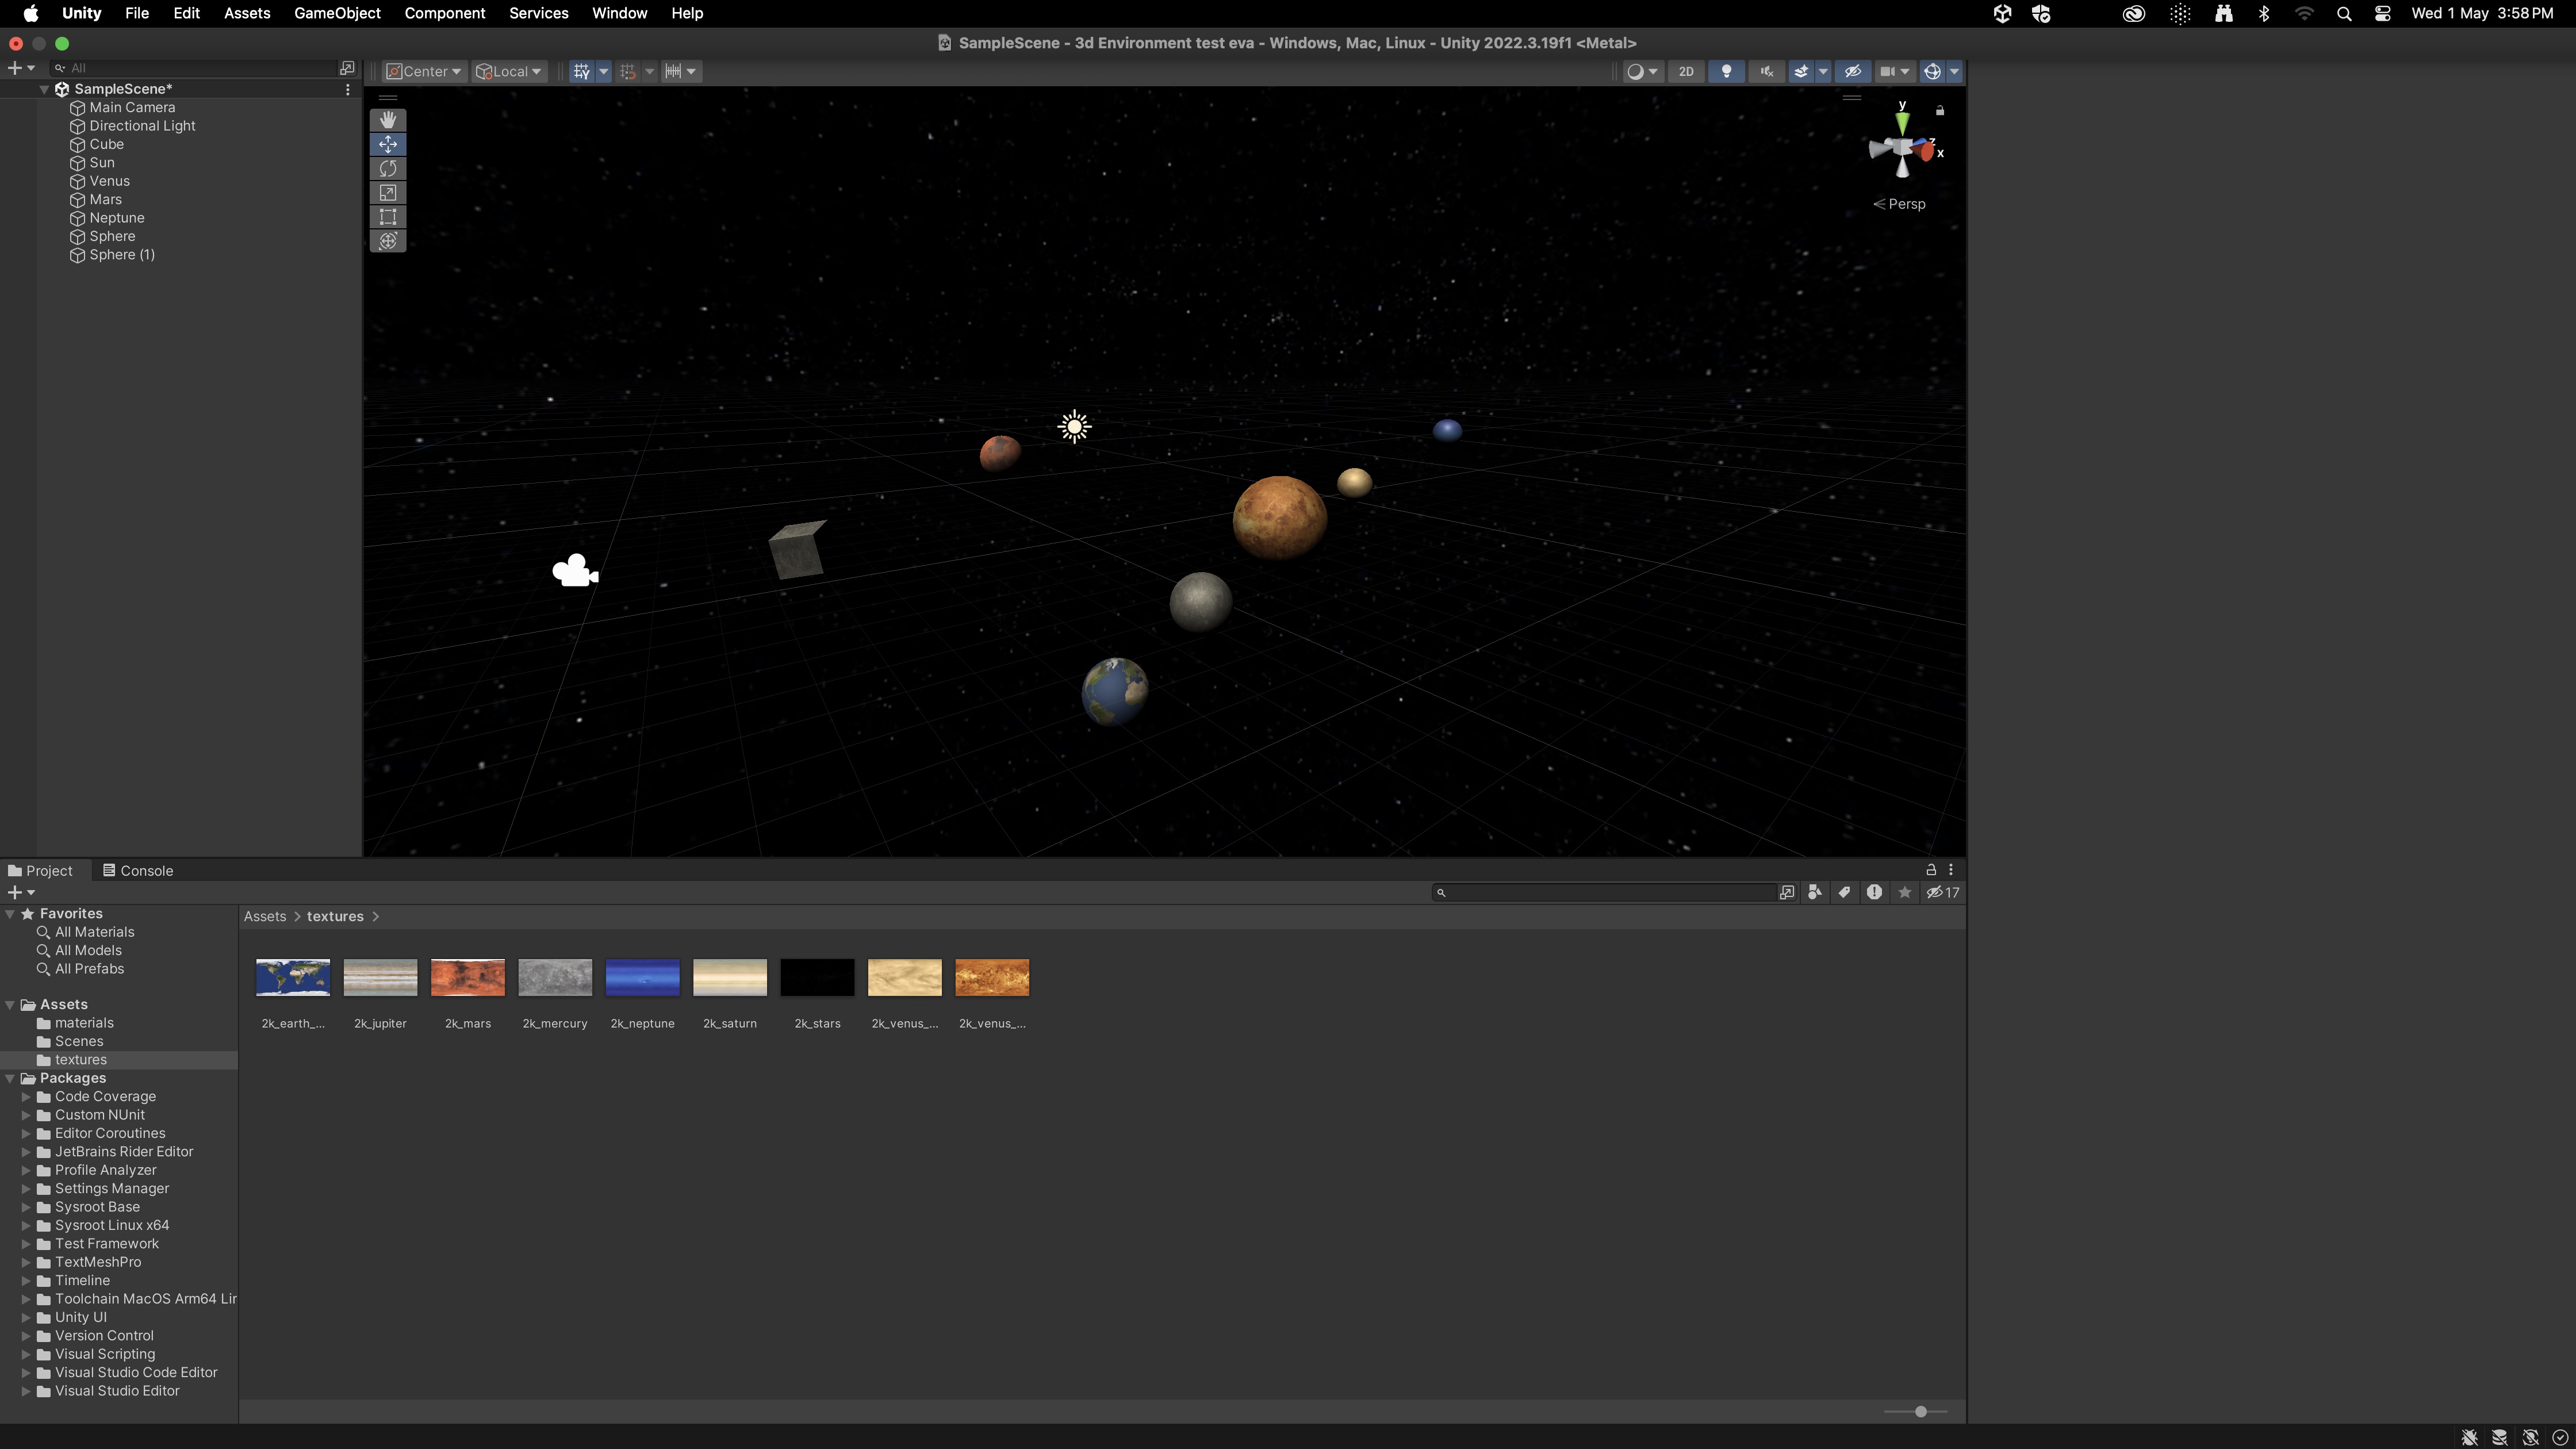The width and height of the screenshot is (2576, 1449).
Task: Toggle 2D scene view mode
Action: pyautogui.click(x=1686, y=71)
